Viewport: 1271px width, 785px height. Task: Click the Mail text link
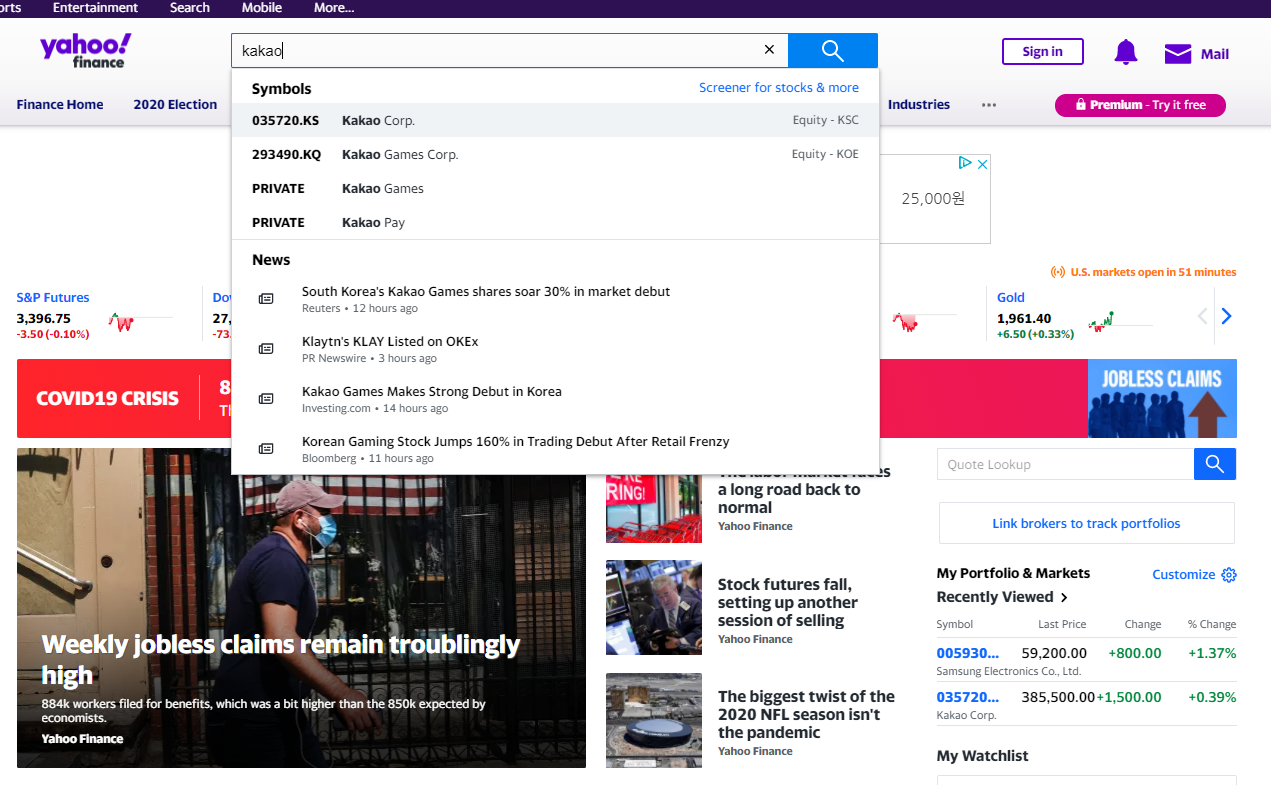point(1215,54)
